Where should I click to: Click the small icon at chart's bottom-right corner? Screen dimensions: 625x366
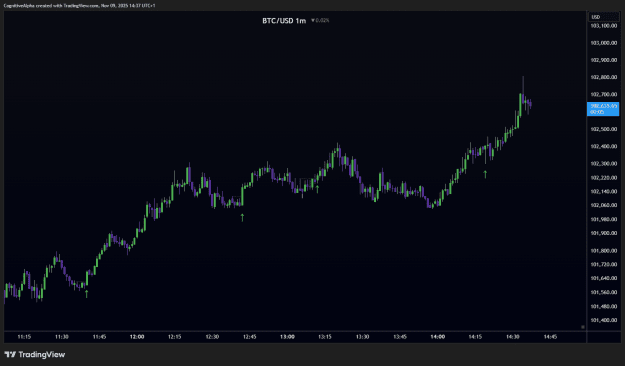click(x=583, y=327)
